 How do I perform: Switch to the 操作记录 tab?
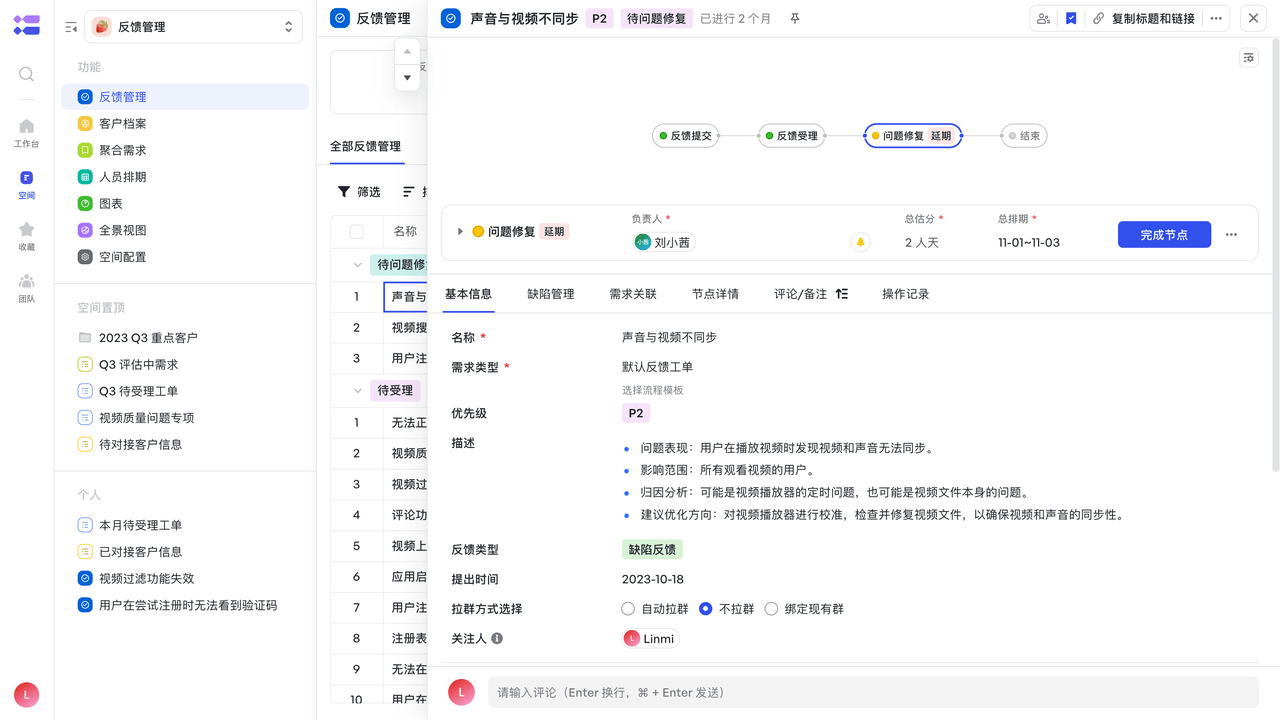click(x=905, y=294)
